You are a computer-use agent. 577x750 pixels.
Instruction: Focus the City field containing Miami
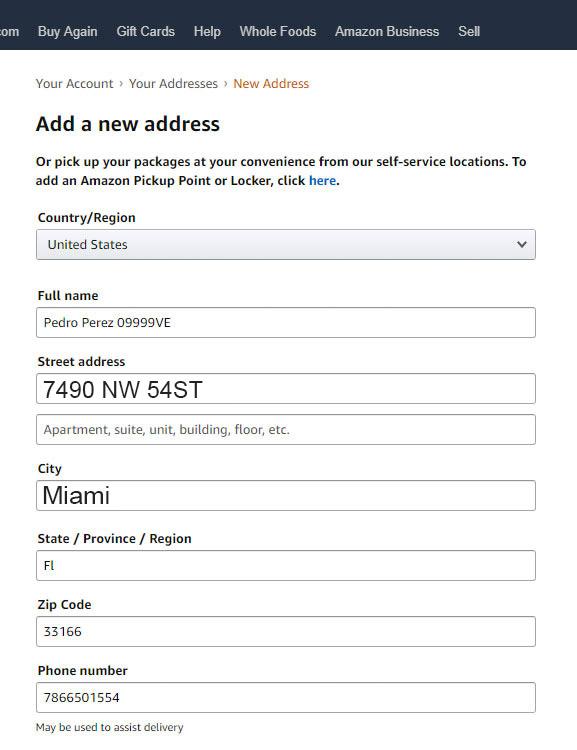[x=286, y=496]
